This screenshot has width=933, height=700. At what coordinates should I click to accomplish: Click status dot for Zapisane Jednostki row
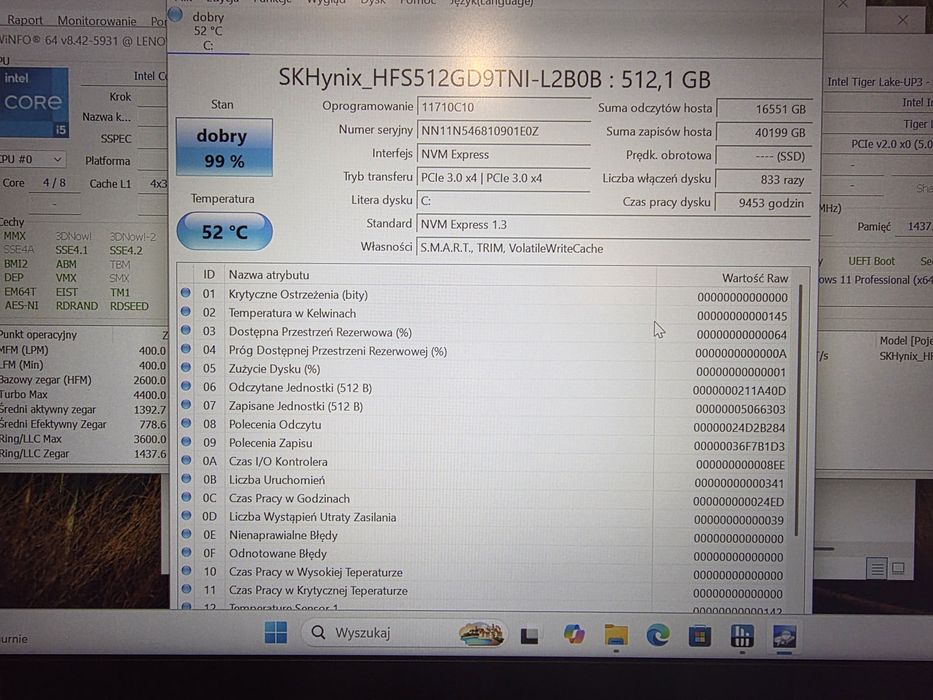tap(186, 404)
